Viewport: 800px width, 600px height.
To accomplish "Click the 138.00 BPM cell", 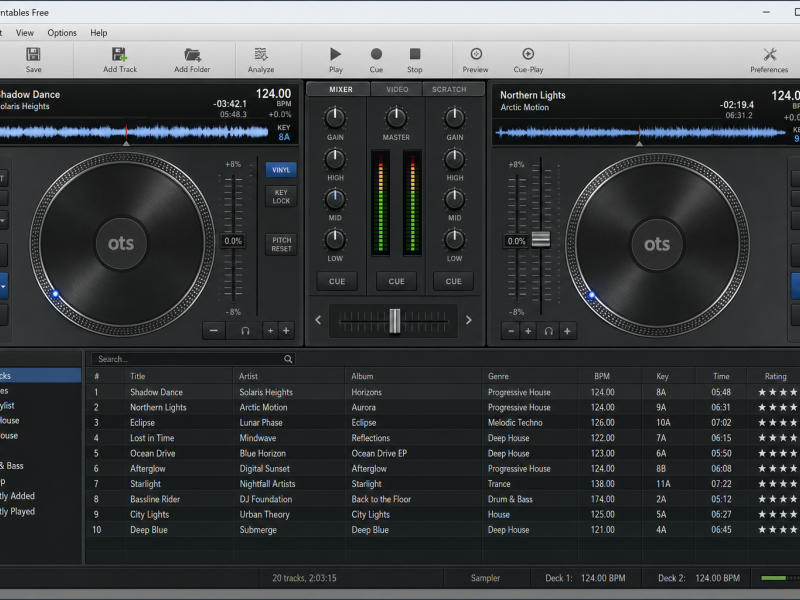I will point(603,484).
